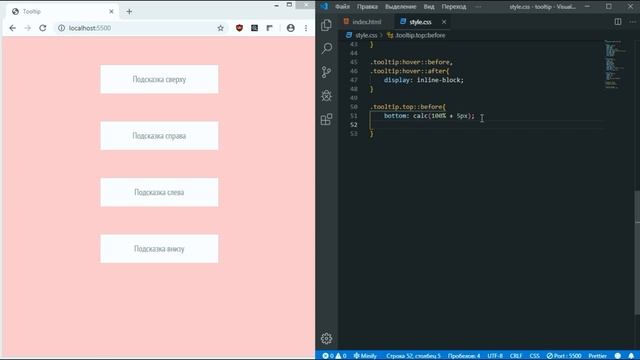
Task: Click the red shield extension icon
Action: pos(239,28)
